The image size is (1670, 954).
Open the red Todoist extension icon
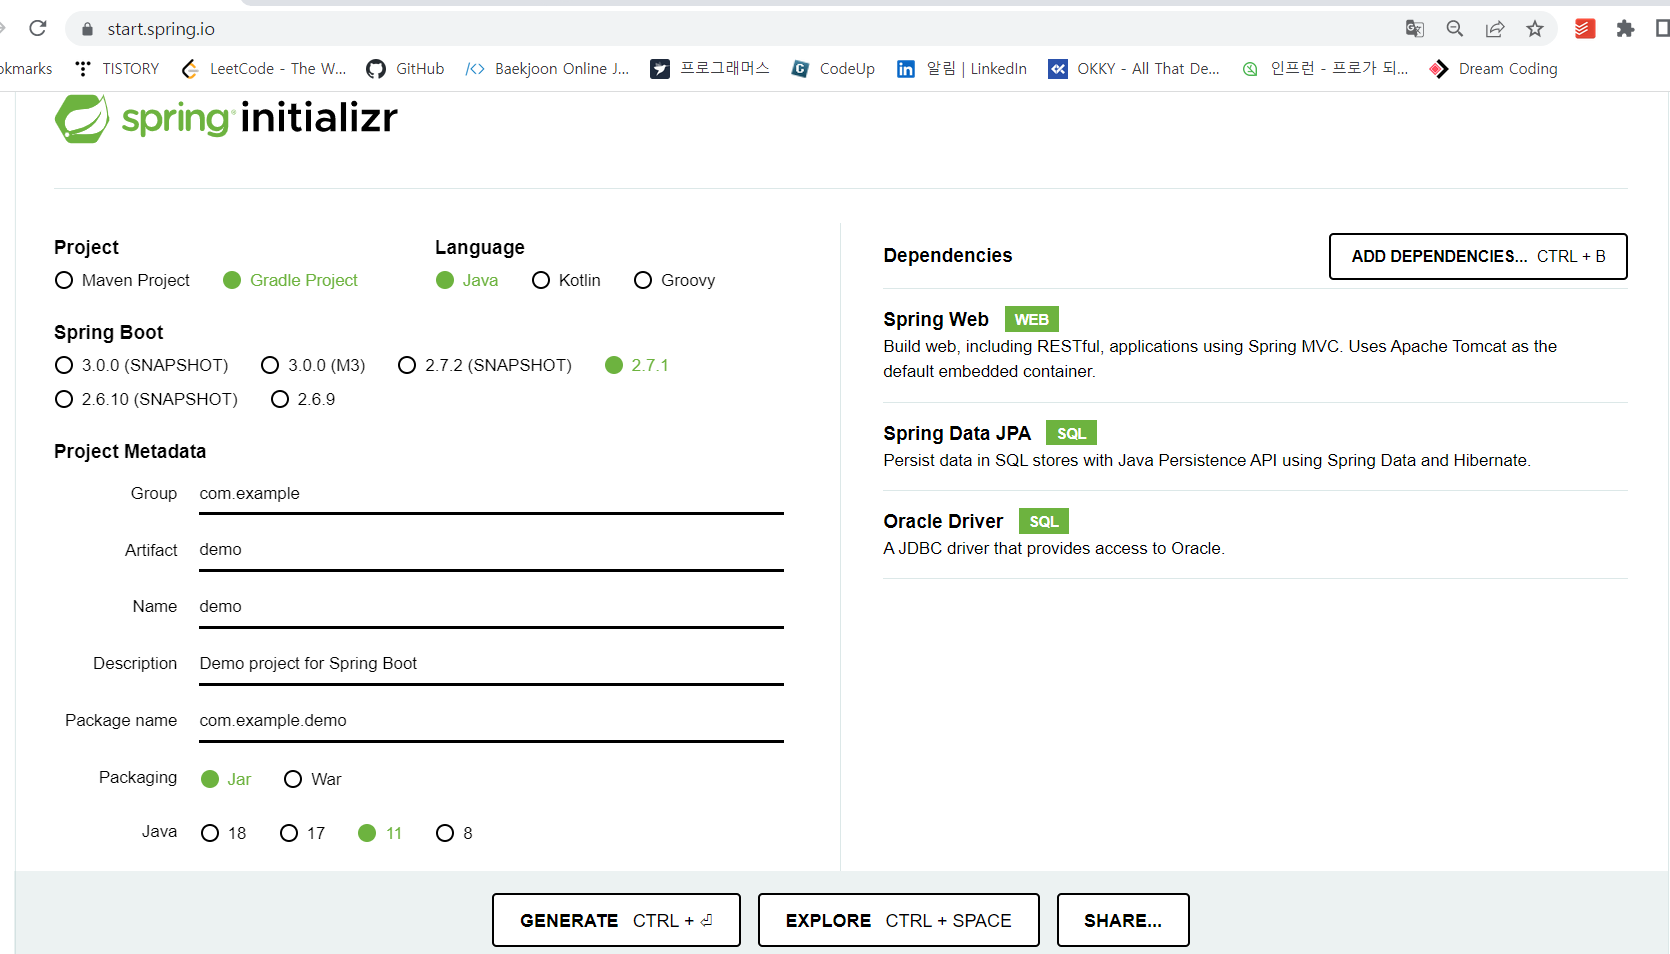pyautogui.click(x=1585, y=29)
